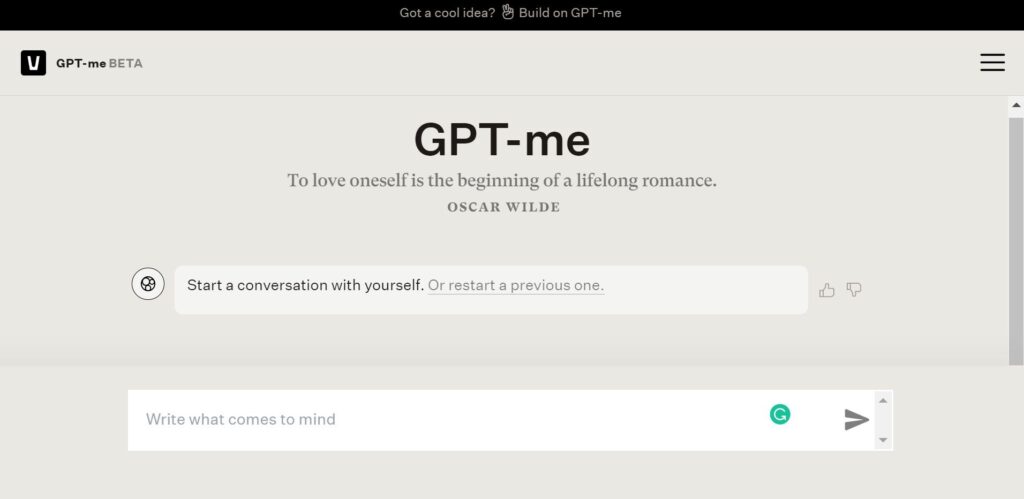Click the round chat avatar icon

pos(148,284)
